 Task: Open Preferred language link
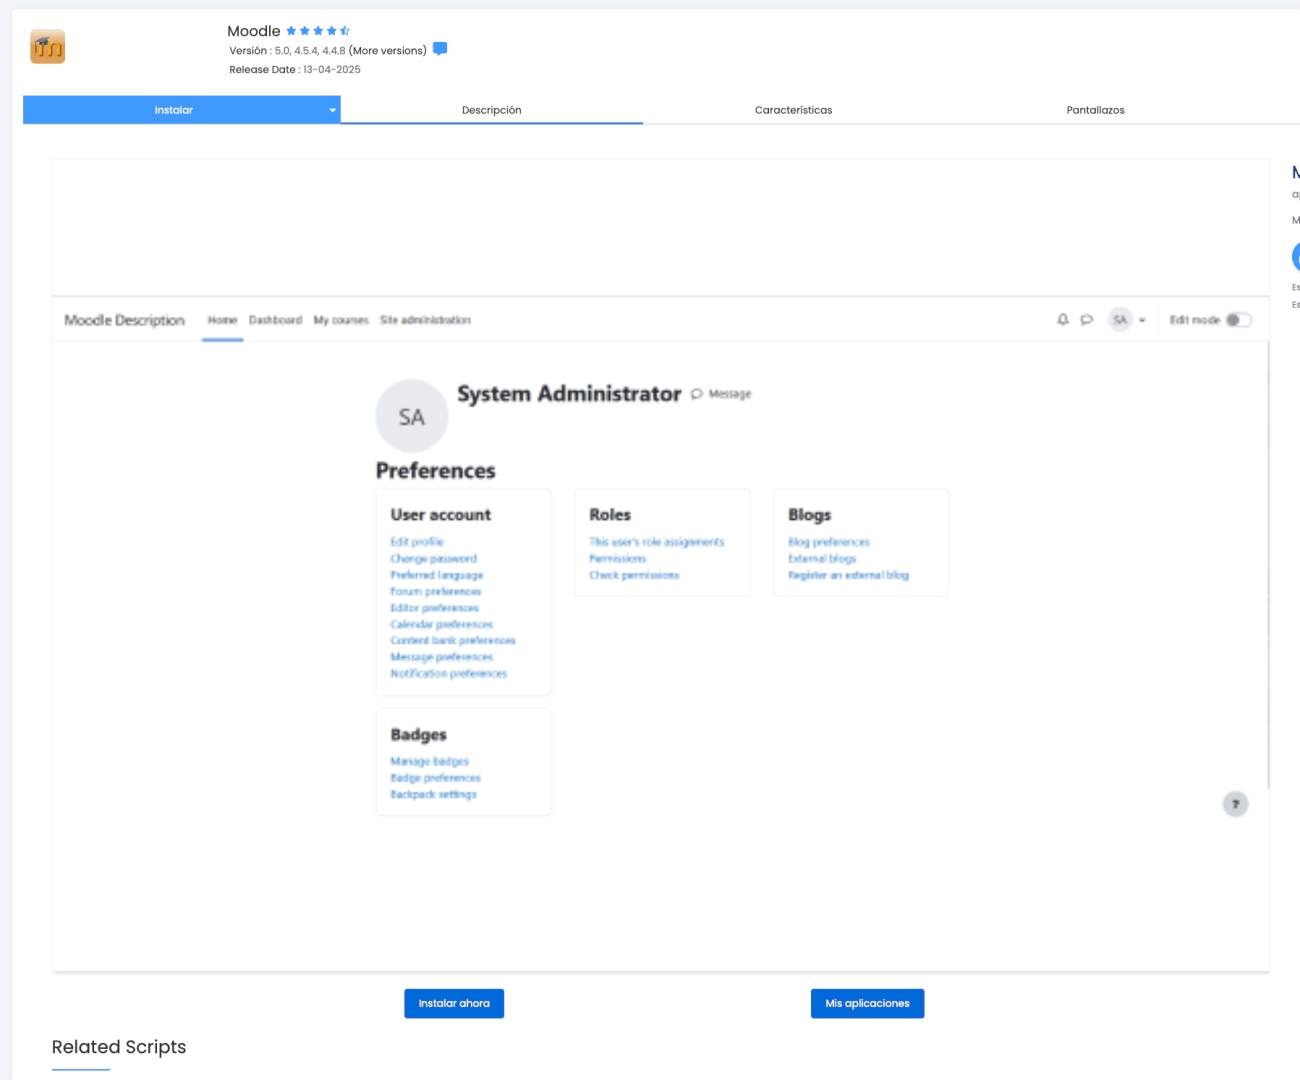click(437, 575)
